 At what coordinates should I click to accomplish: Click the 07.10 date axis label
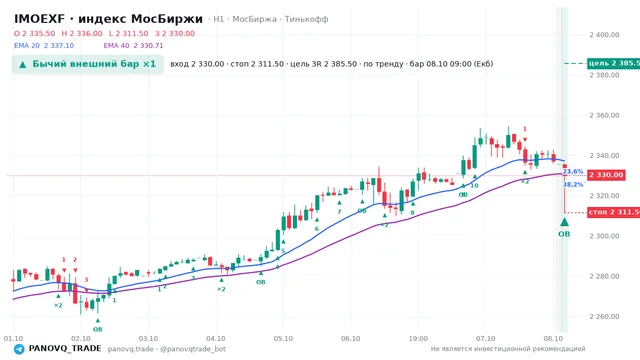485,339
